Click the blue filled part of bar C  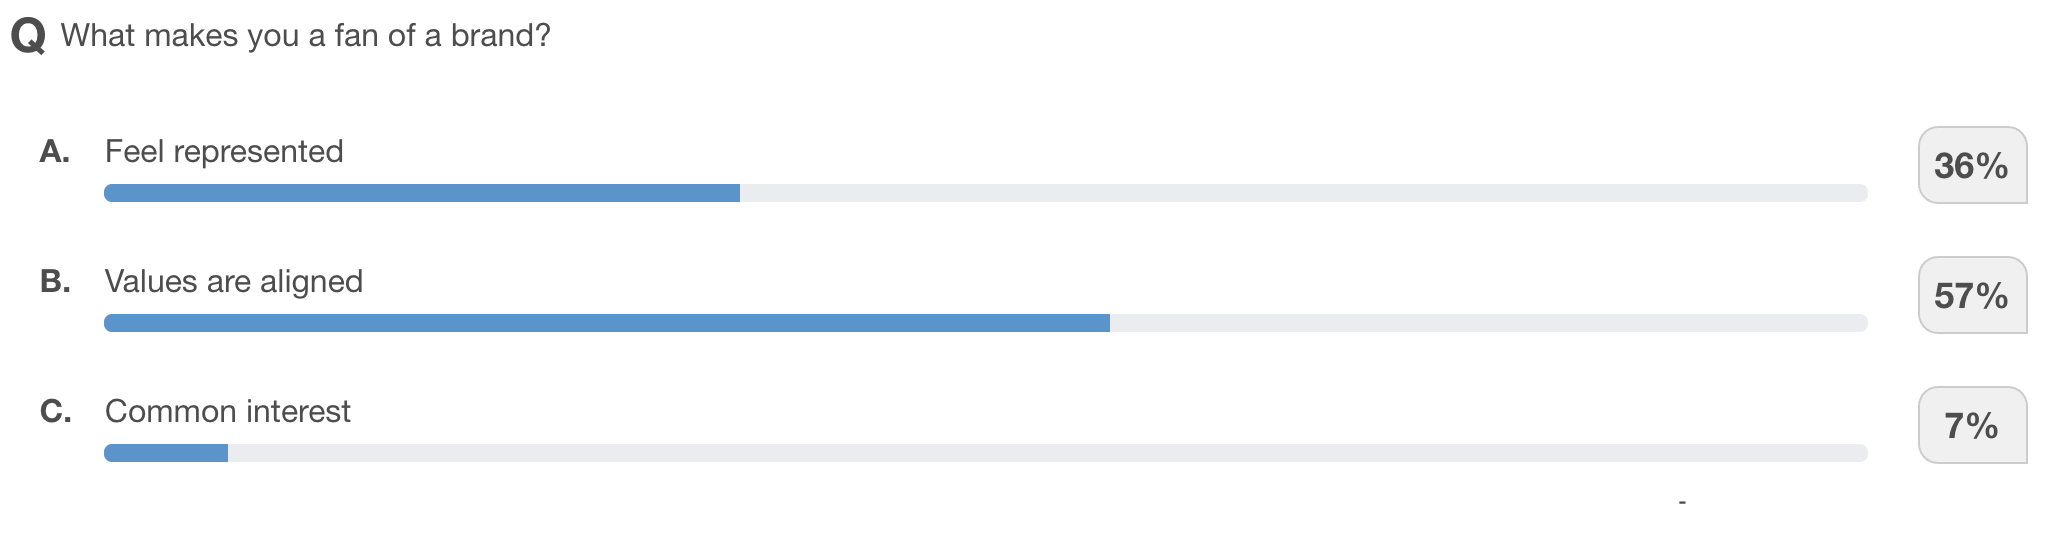coord(166,453)
